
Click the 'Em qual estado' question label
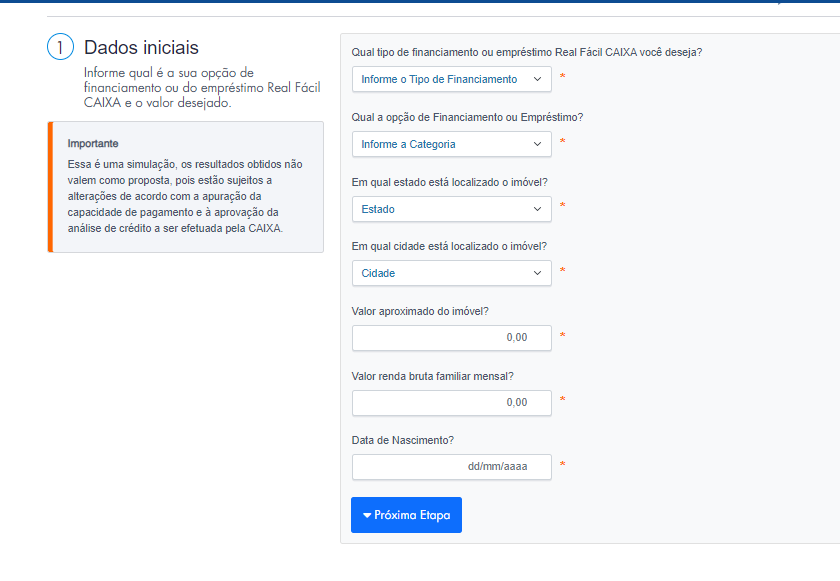(449, 182)
